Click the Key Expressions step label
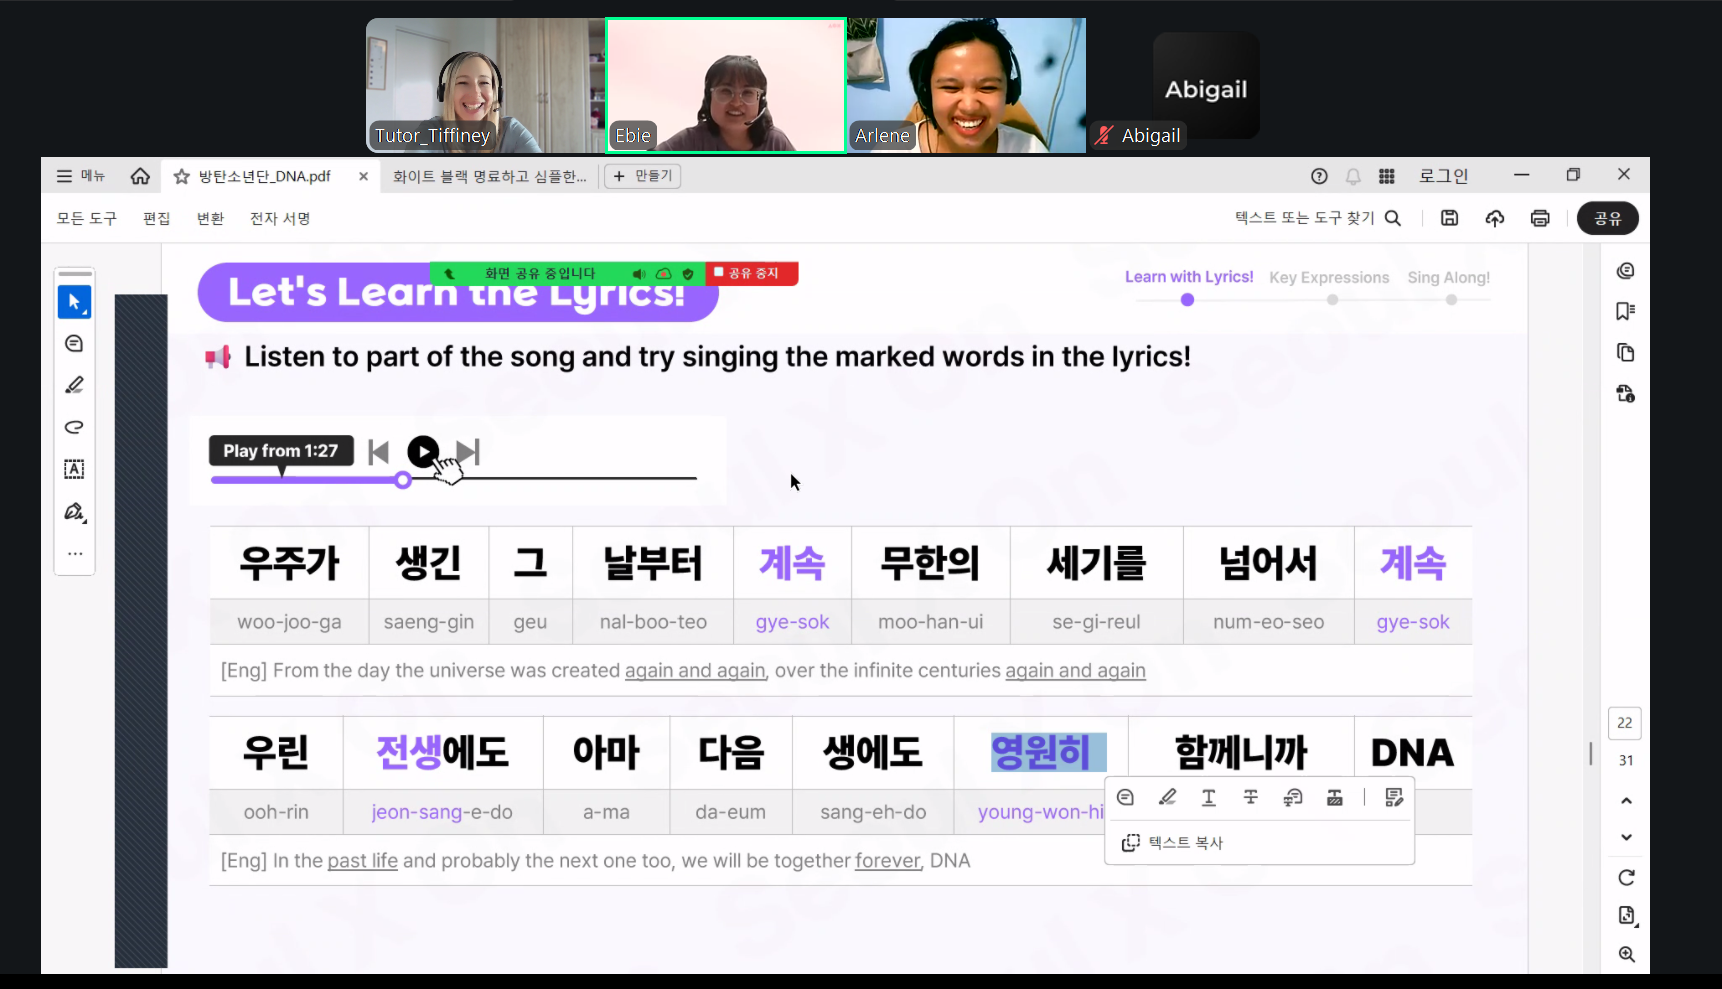Screen dimensions: 1722x989 (x=1329, y=277)
